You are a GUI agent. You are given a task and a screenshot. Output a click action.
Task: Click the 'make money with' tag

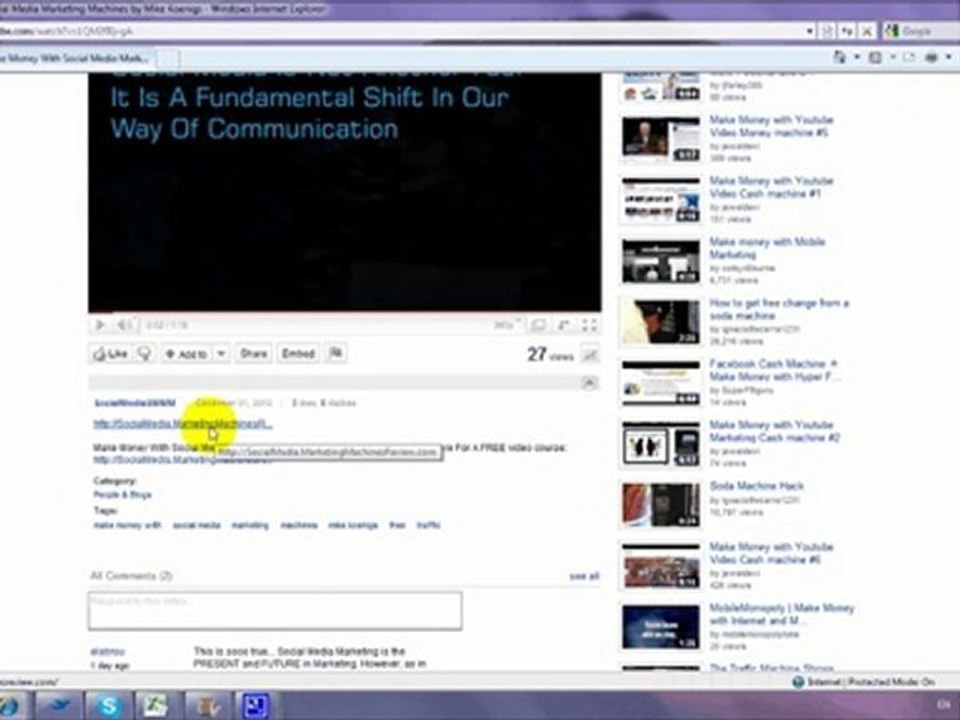(127, 525)
